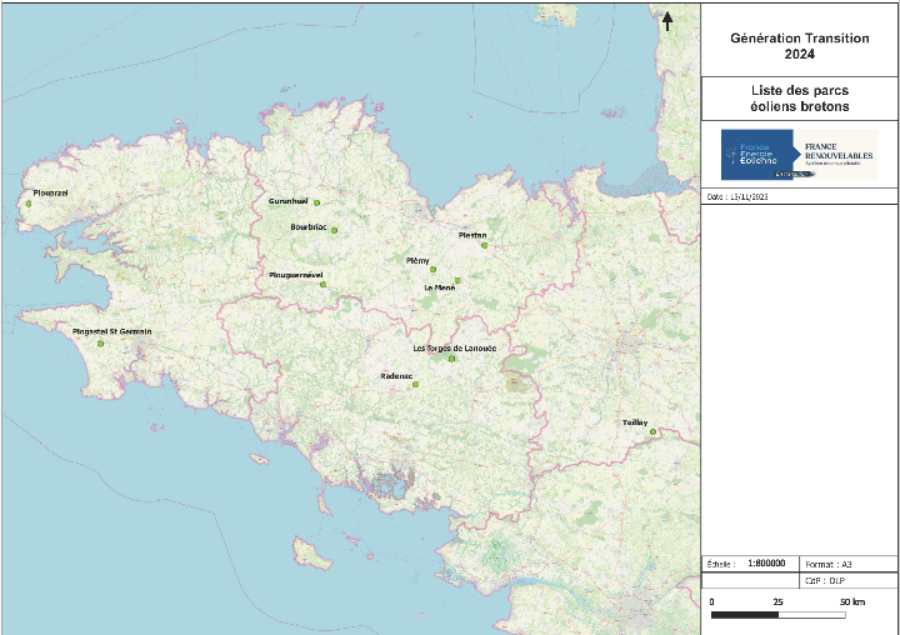
Task: Select the Le Mené marker dot
Action: click(x=457, y=280)
